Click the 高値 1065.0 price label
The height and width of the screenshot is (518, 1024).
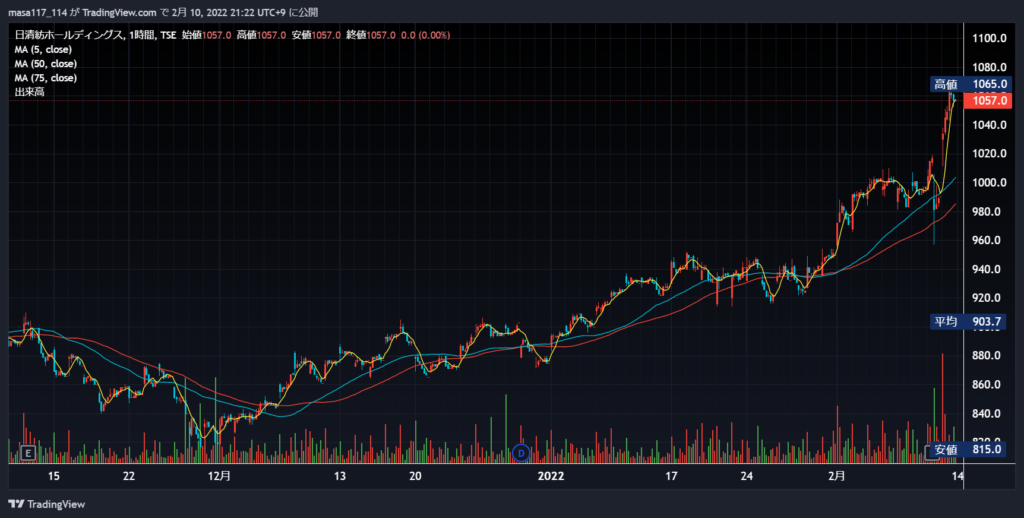971,84
